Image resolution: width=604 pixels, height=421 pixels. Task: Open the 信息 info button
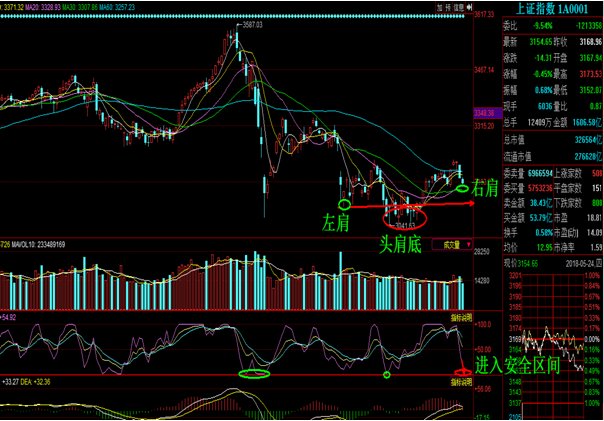[x=458, y=7]
